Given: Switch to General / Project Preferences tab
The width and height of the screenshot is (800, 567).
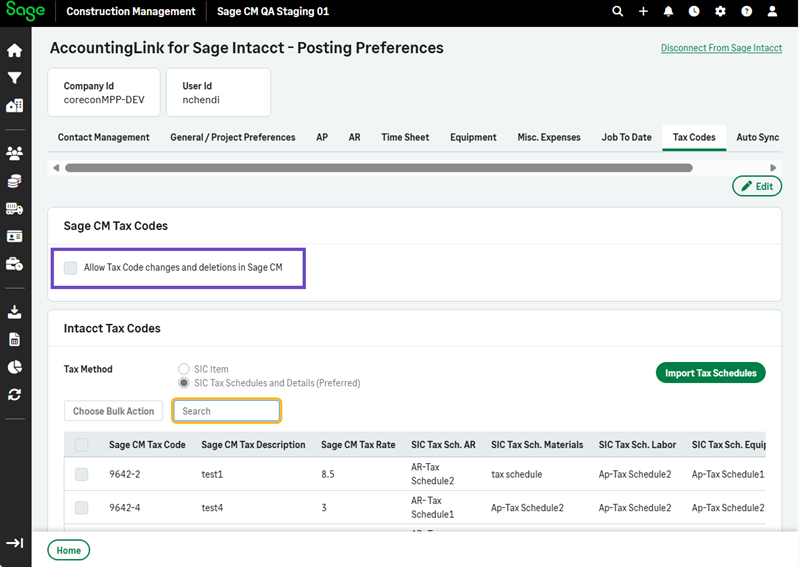Looking at the screenshot, I should (233, 137).
